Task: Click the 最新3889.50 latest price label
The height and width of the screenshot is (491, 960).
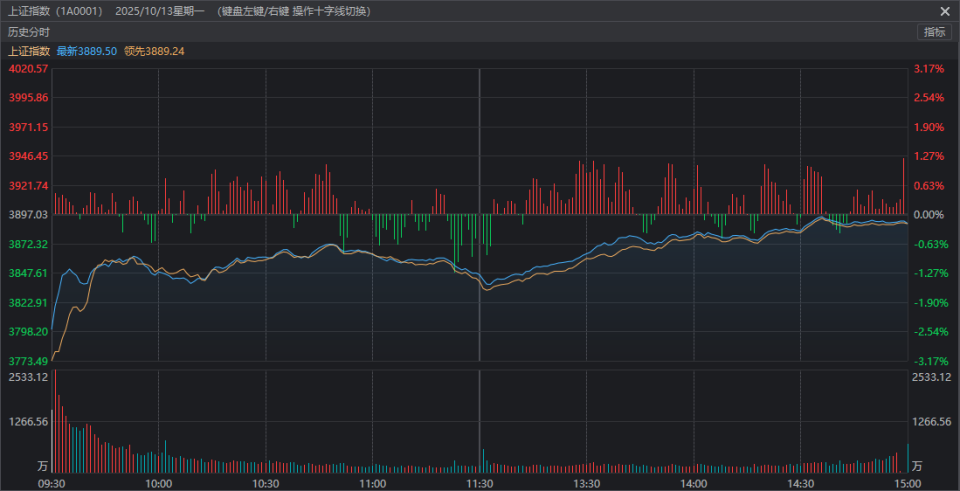Action: coord(86,51)
